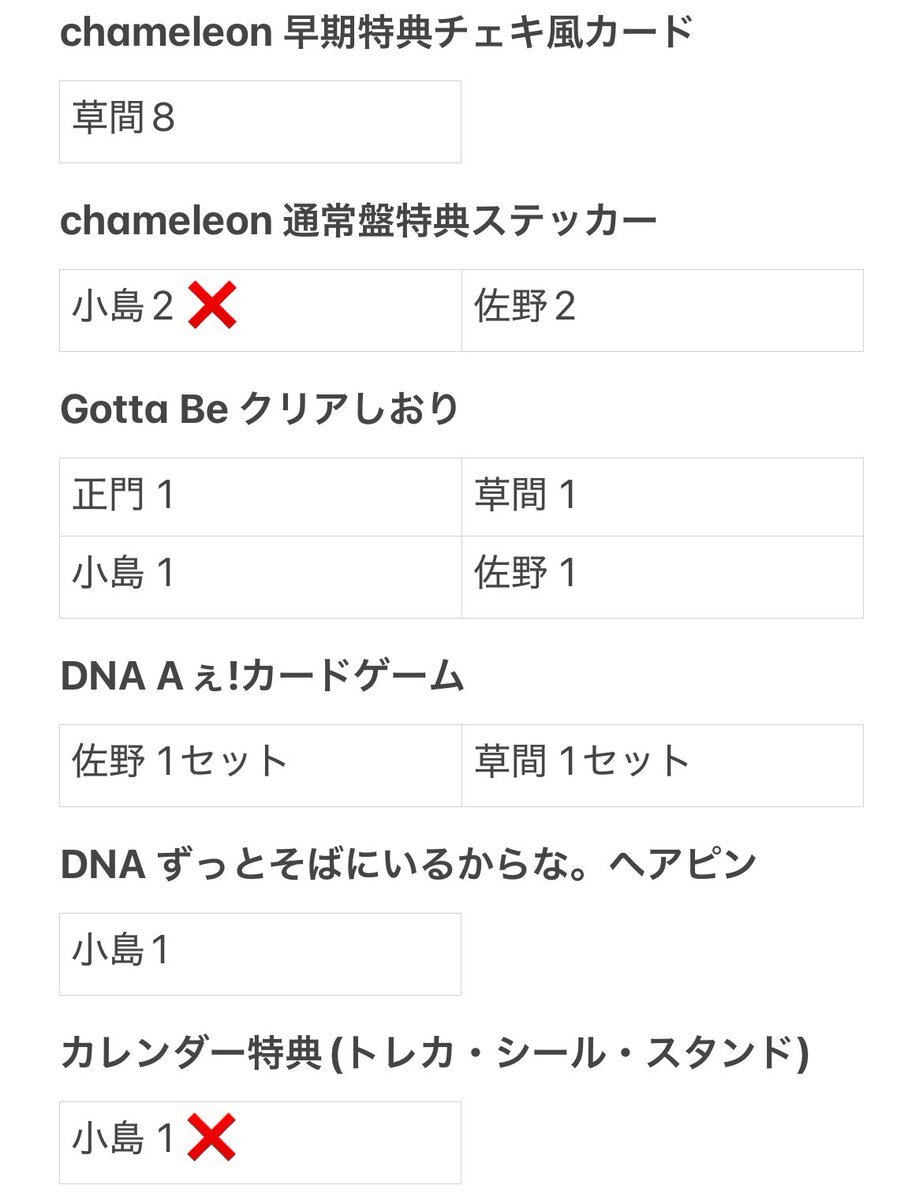Select the 佐野 1セット card game cell

tap(260, 765)
